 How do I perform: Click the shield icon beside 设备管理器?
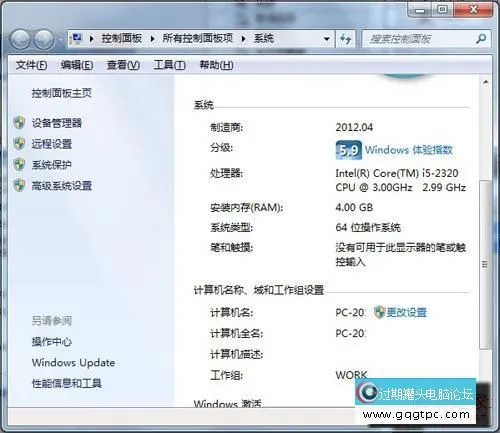tap(20, 123)
